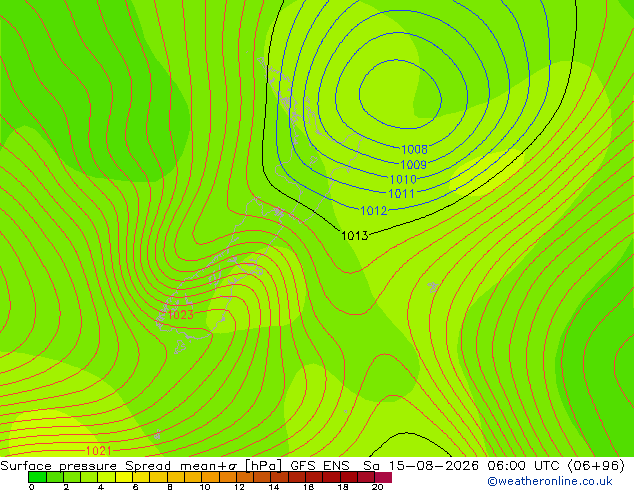Click the 1011 isobar label

point(401,194)
